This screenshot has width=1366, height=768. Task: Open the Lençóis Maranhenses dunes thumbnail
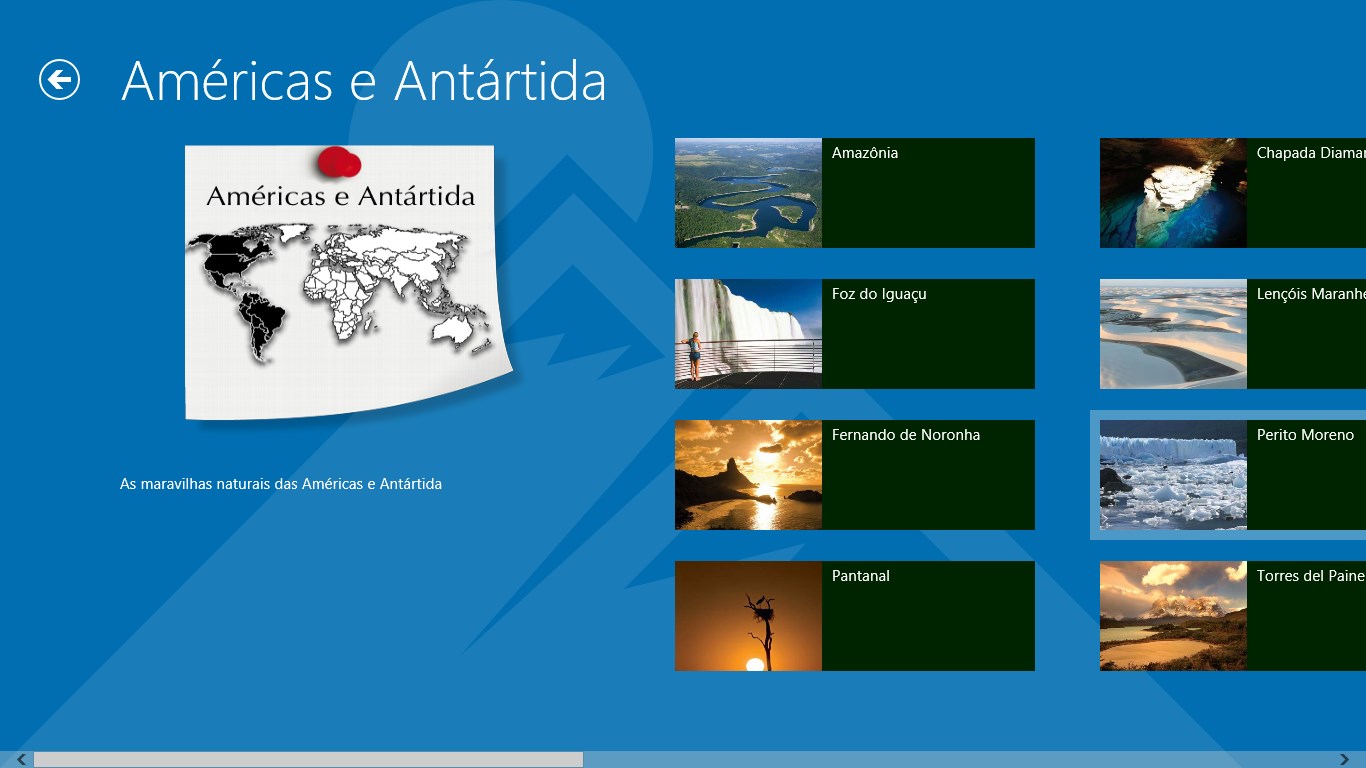1173,334
